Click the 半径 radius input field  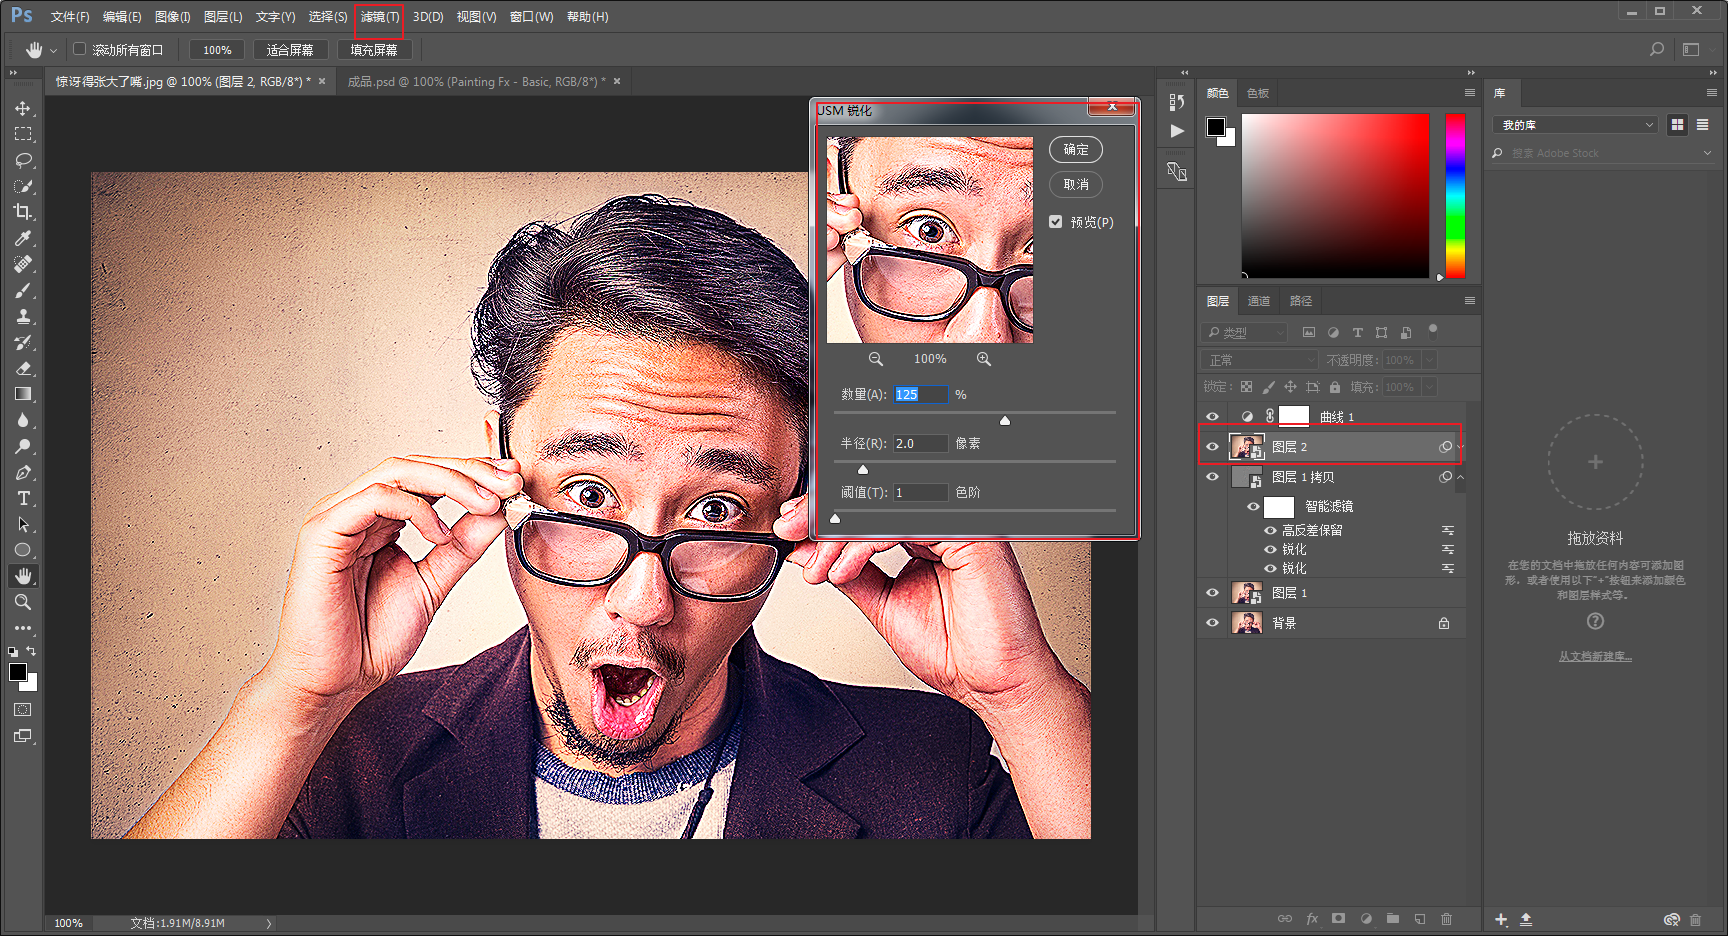pyautogui.click(x=920, y=444)
